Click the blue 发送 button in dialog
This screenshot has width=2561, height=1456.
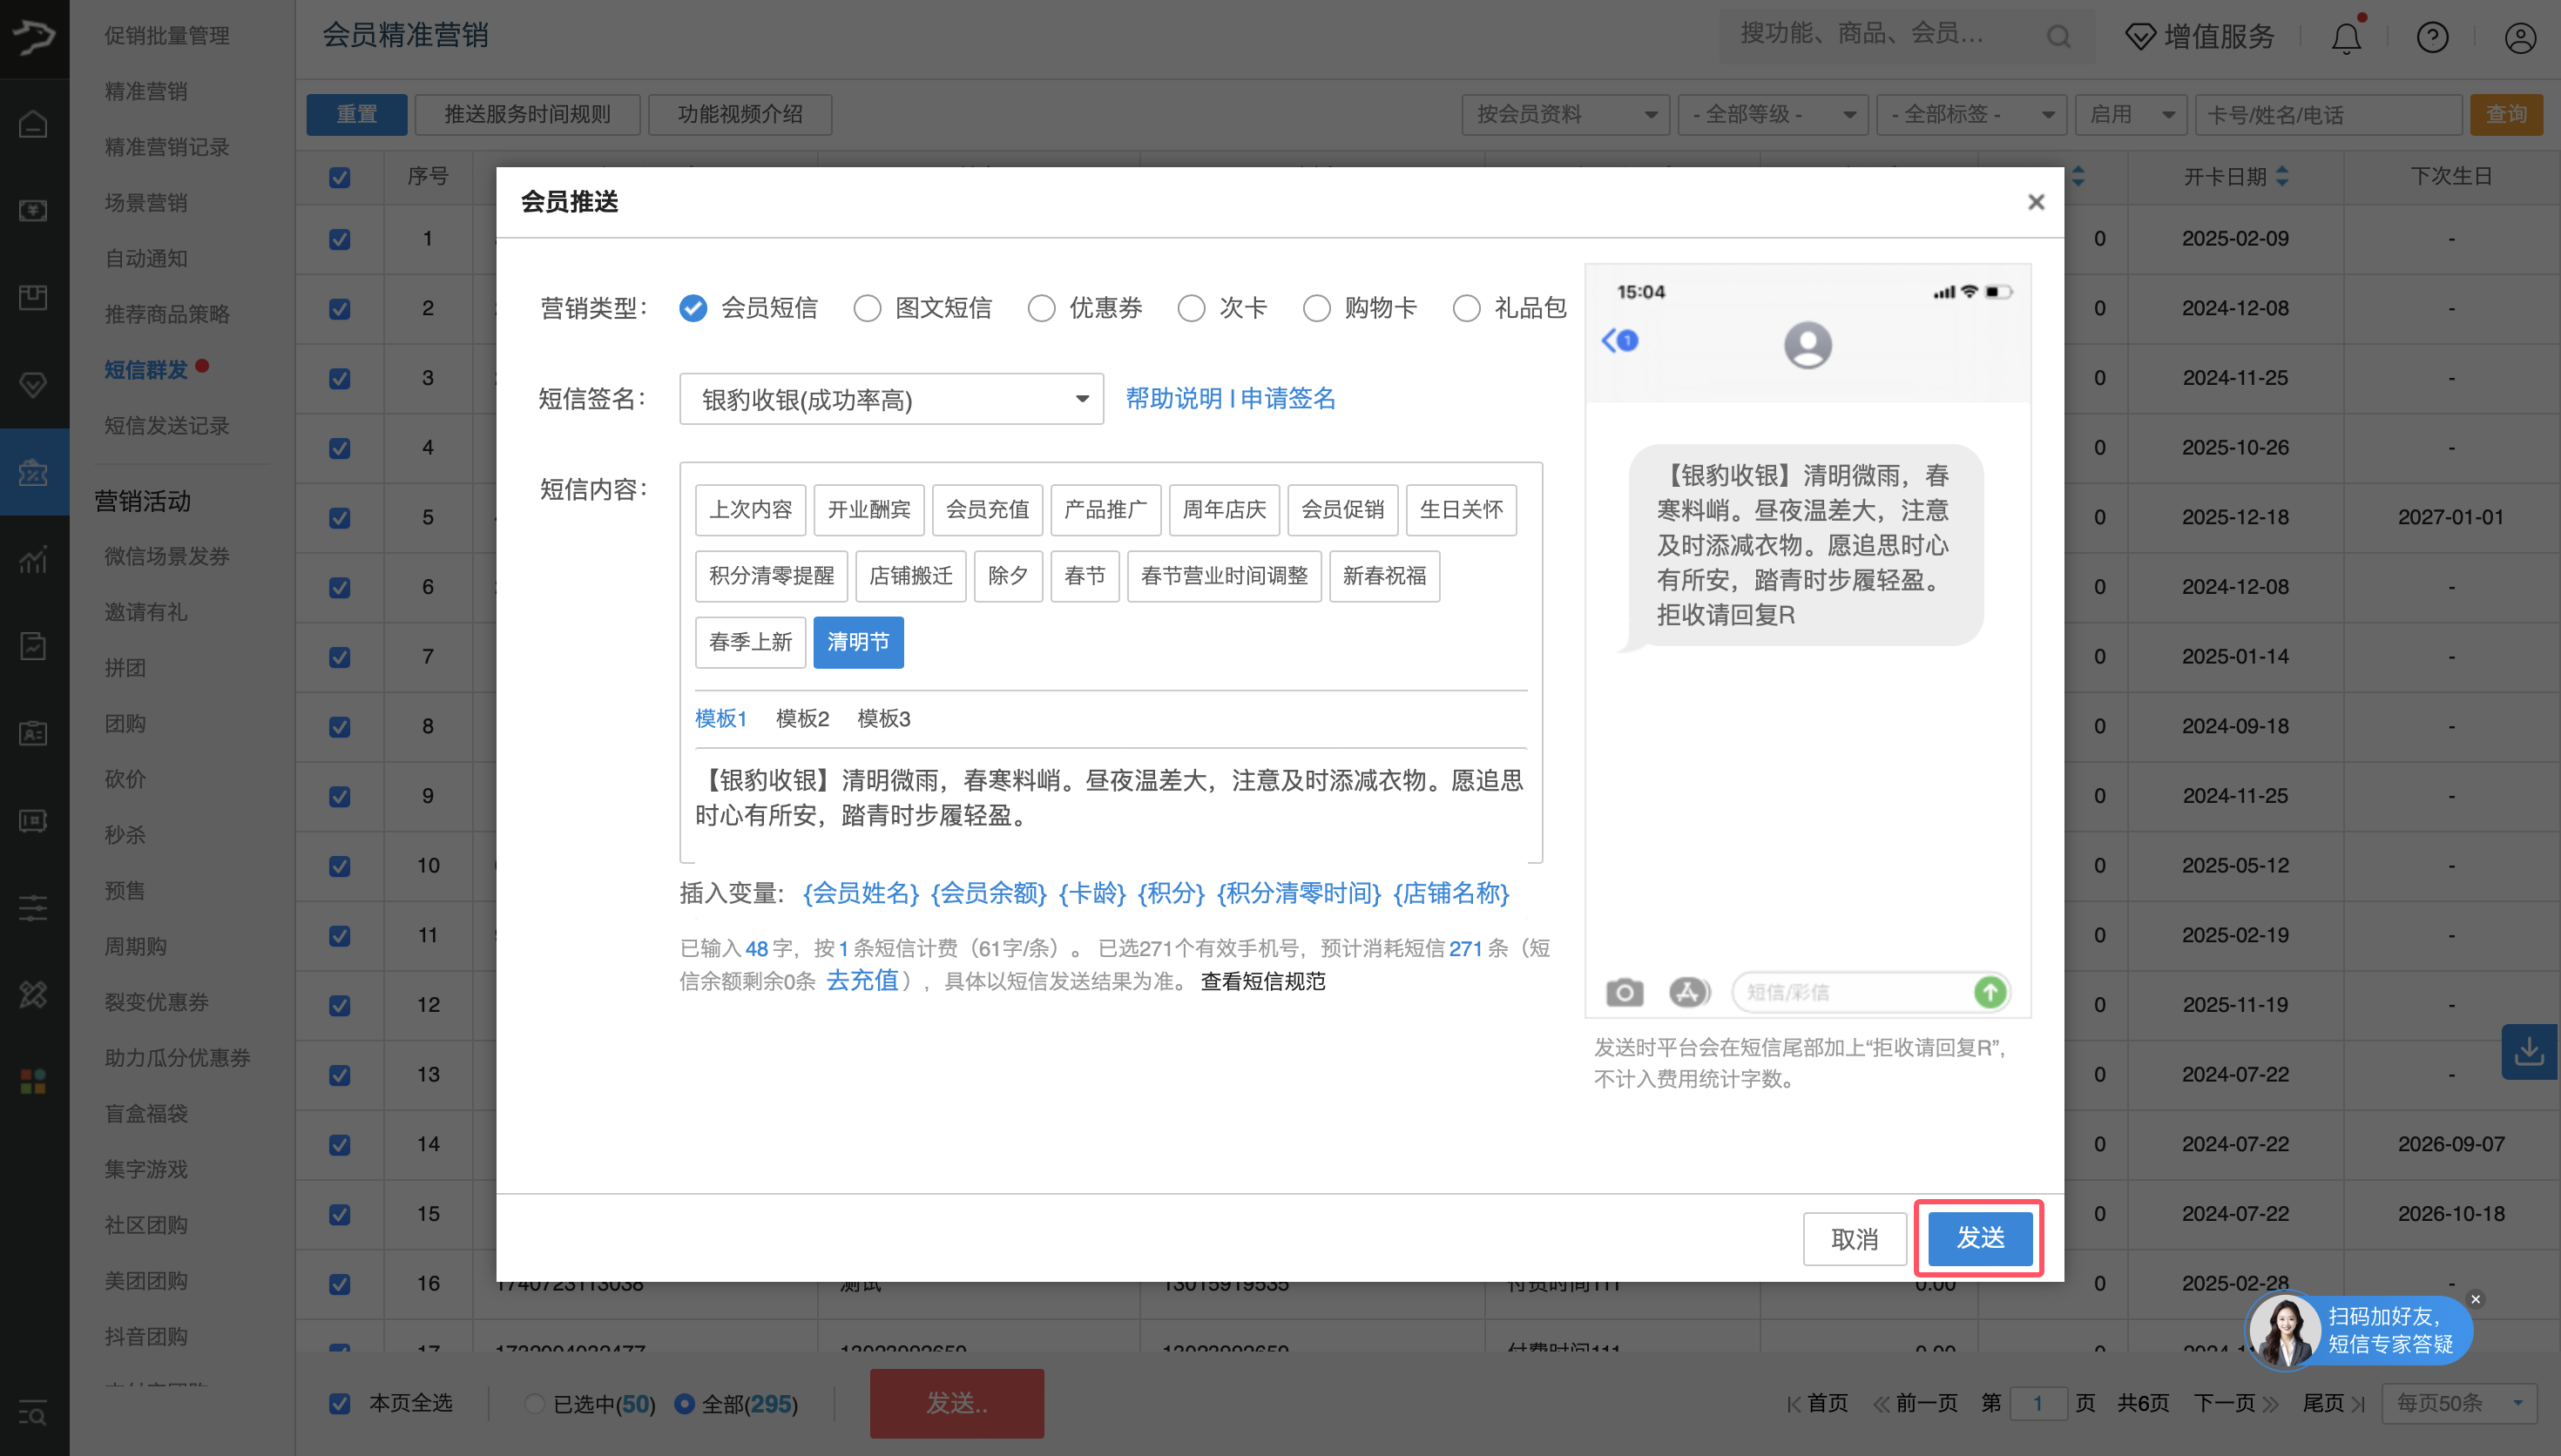point(1979,1238)
